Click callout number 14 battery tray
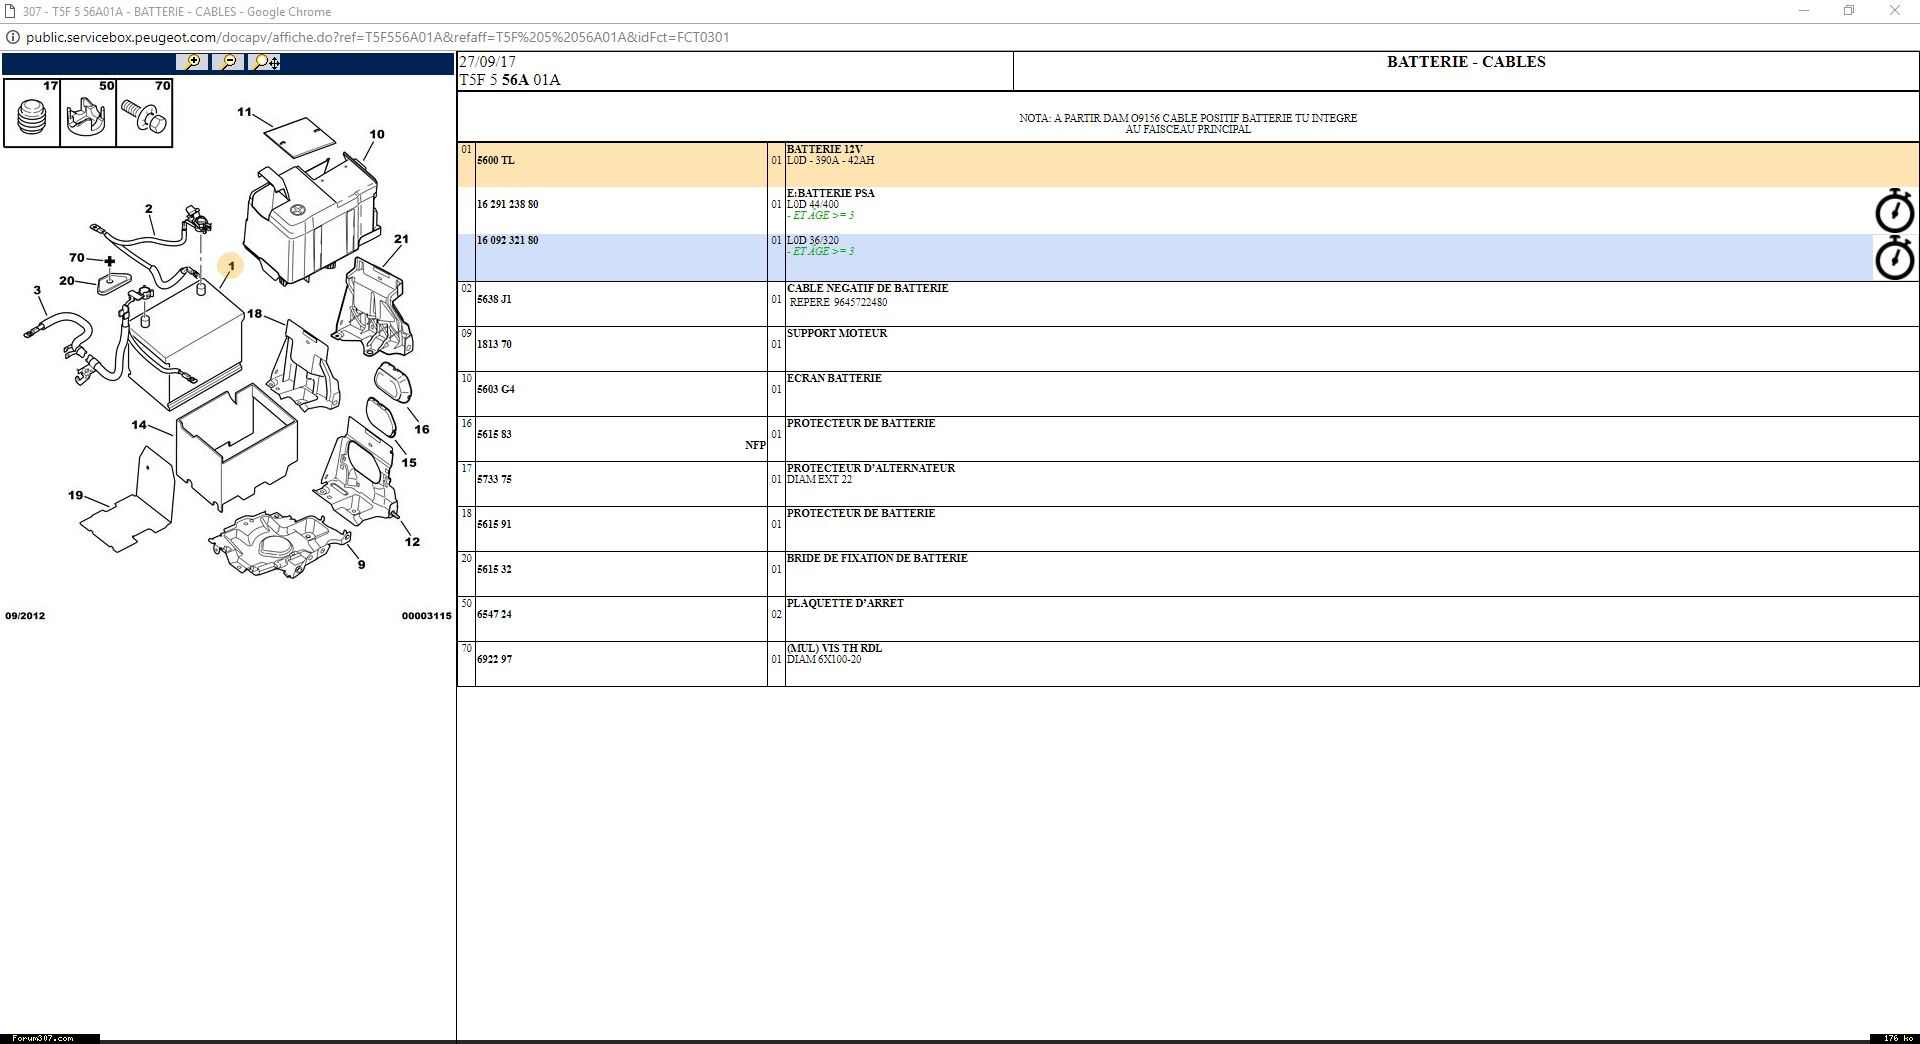This screenshot has height=1044, width=1920. coord(139,425)
